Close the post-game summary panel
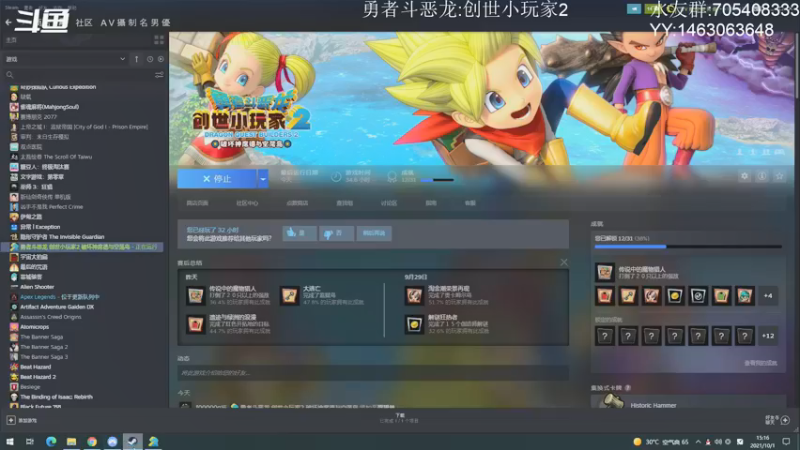Viewport: 800px width, 450px height. coord(564,262)
